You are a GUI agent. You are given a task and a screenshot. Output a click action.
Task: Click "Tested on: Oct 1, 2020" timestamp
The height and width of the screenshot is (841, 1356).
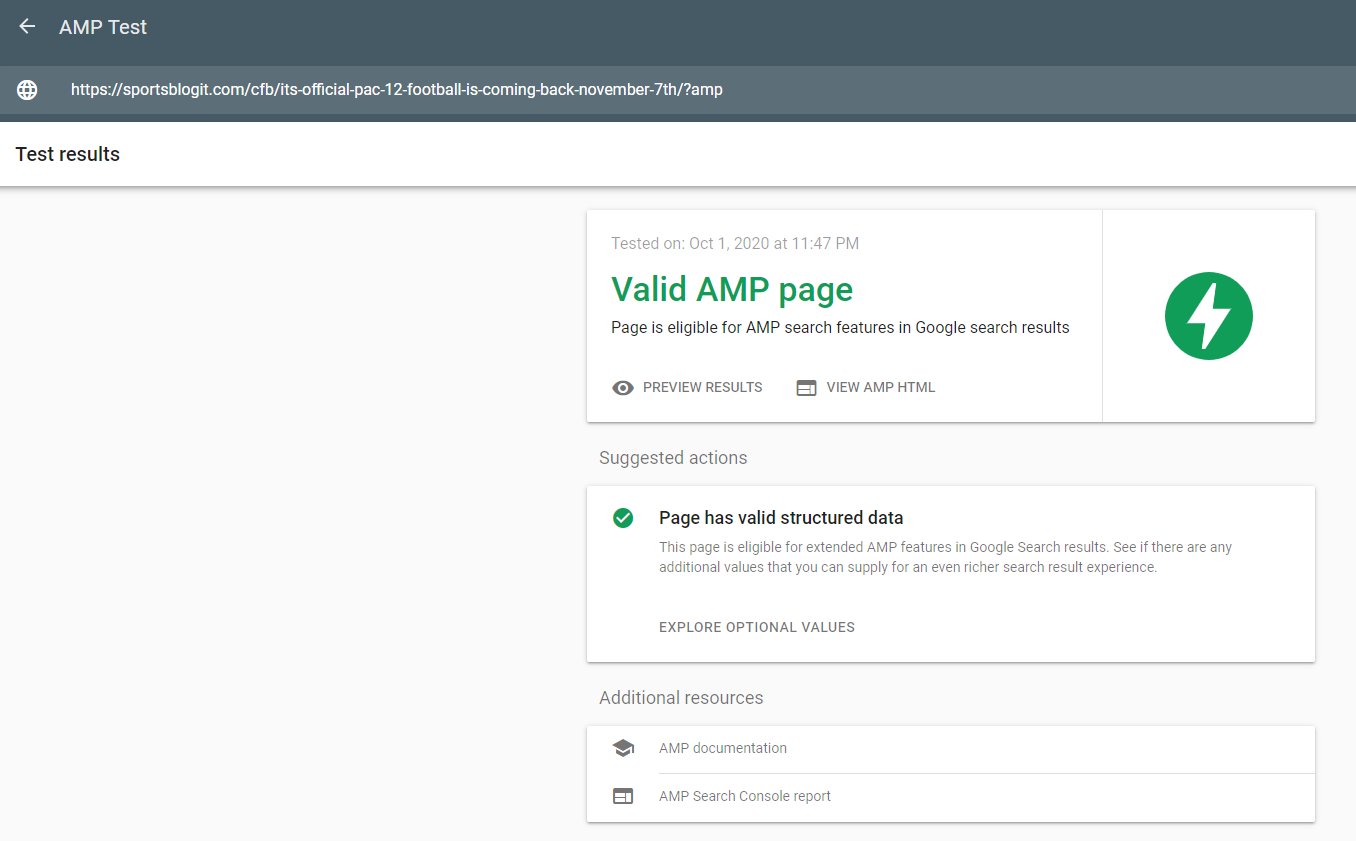tap(735, 243)
